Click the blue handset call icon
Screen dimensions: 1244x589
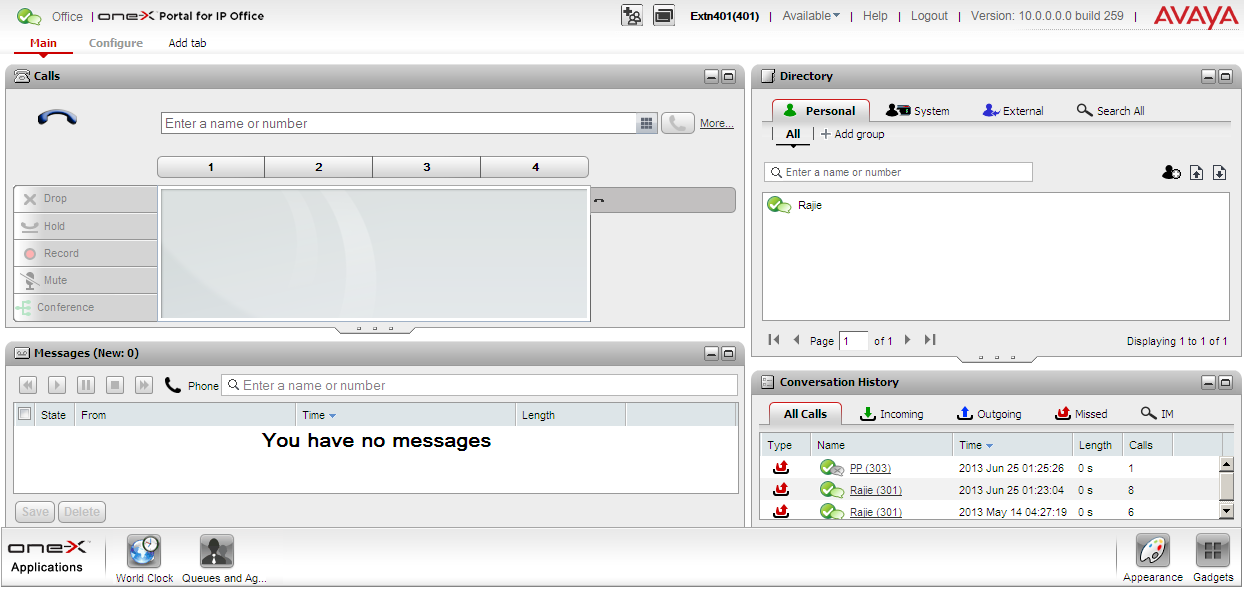point(58,118)
